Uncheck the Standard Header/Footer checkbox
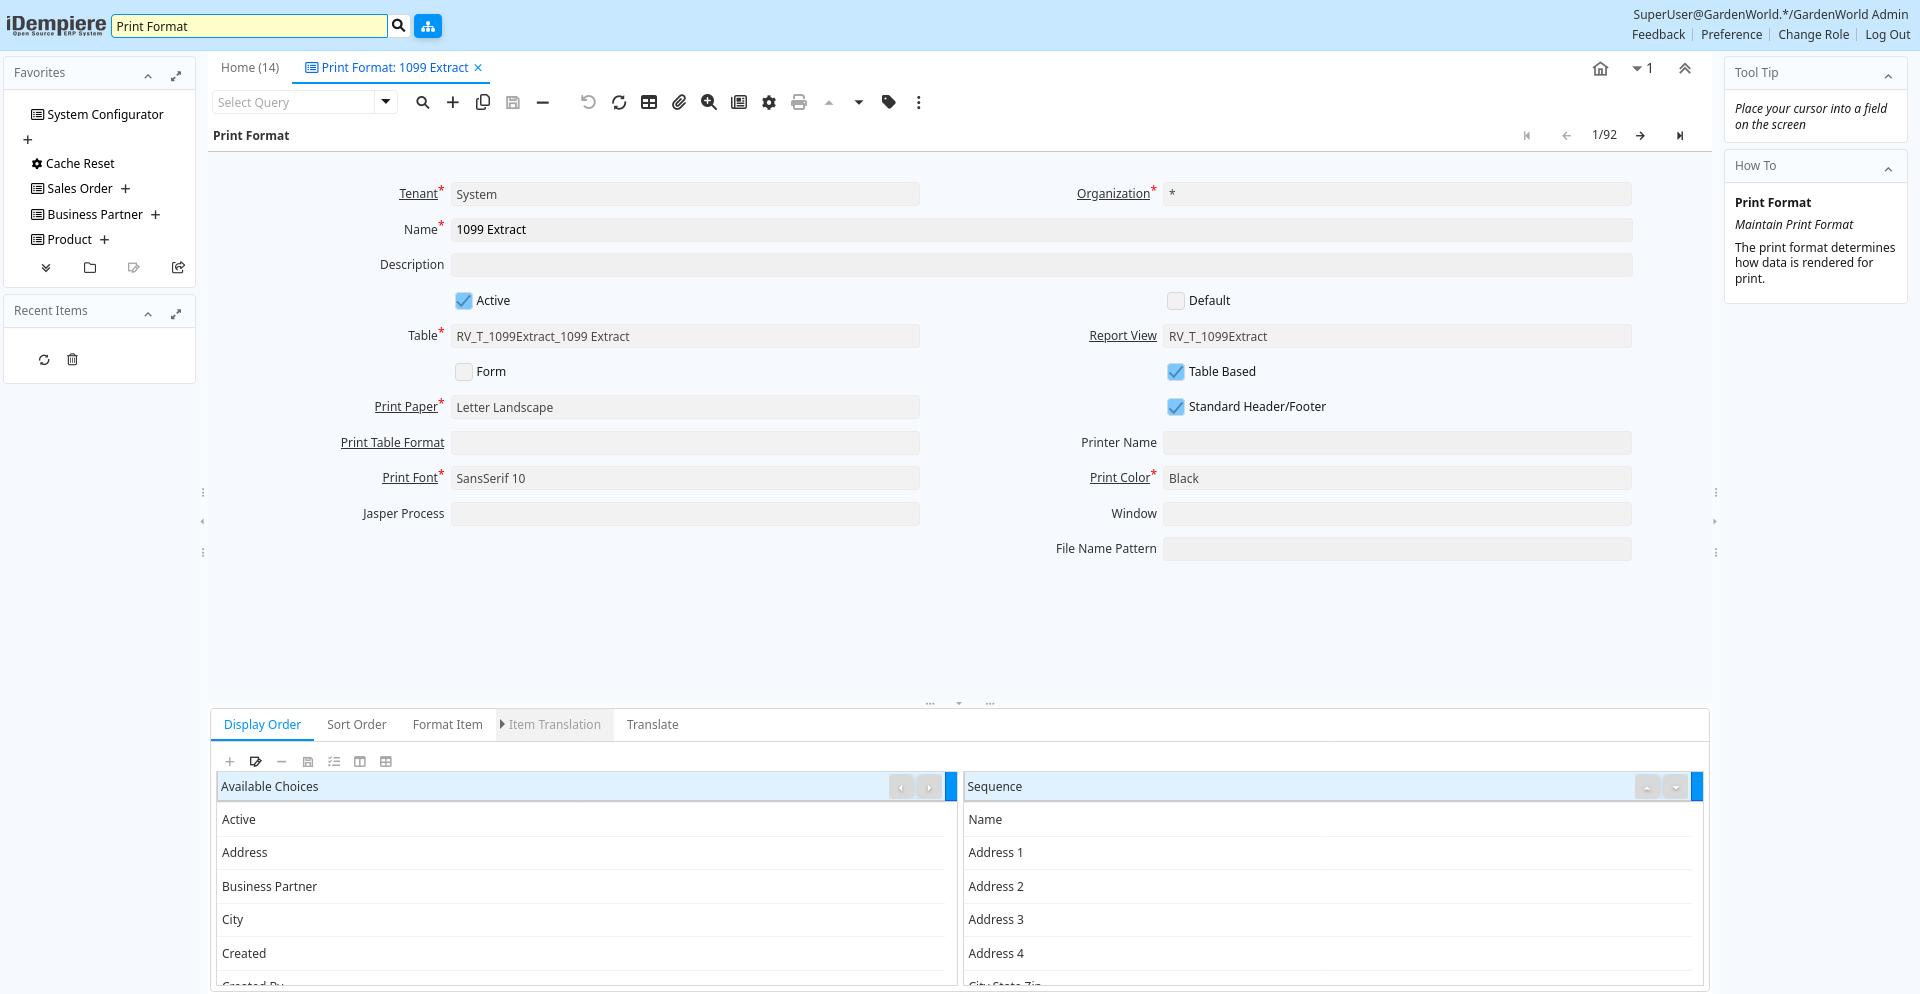This screenshot has height=994, width=1920. point(1176,407)
